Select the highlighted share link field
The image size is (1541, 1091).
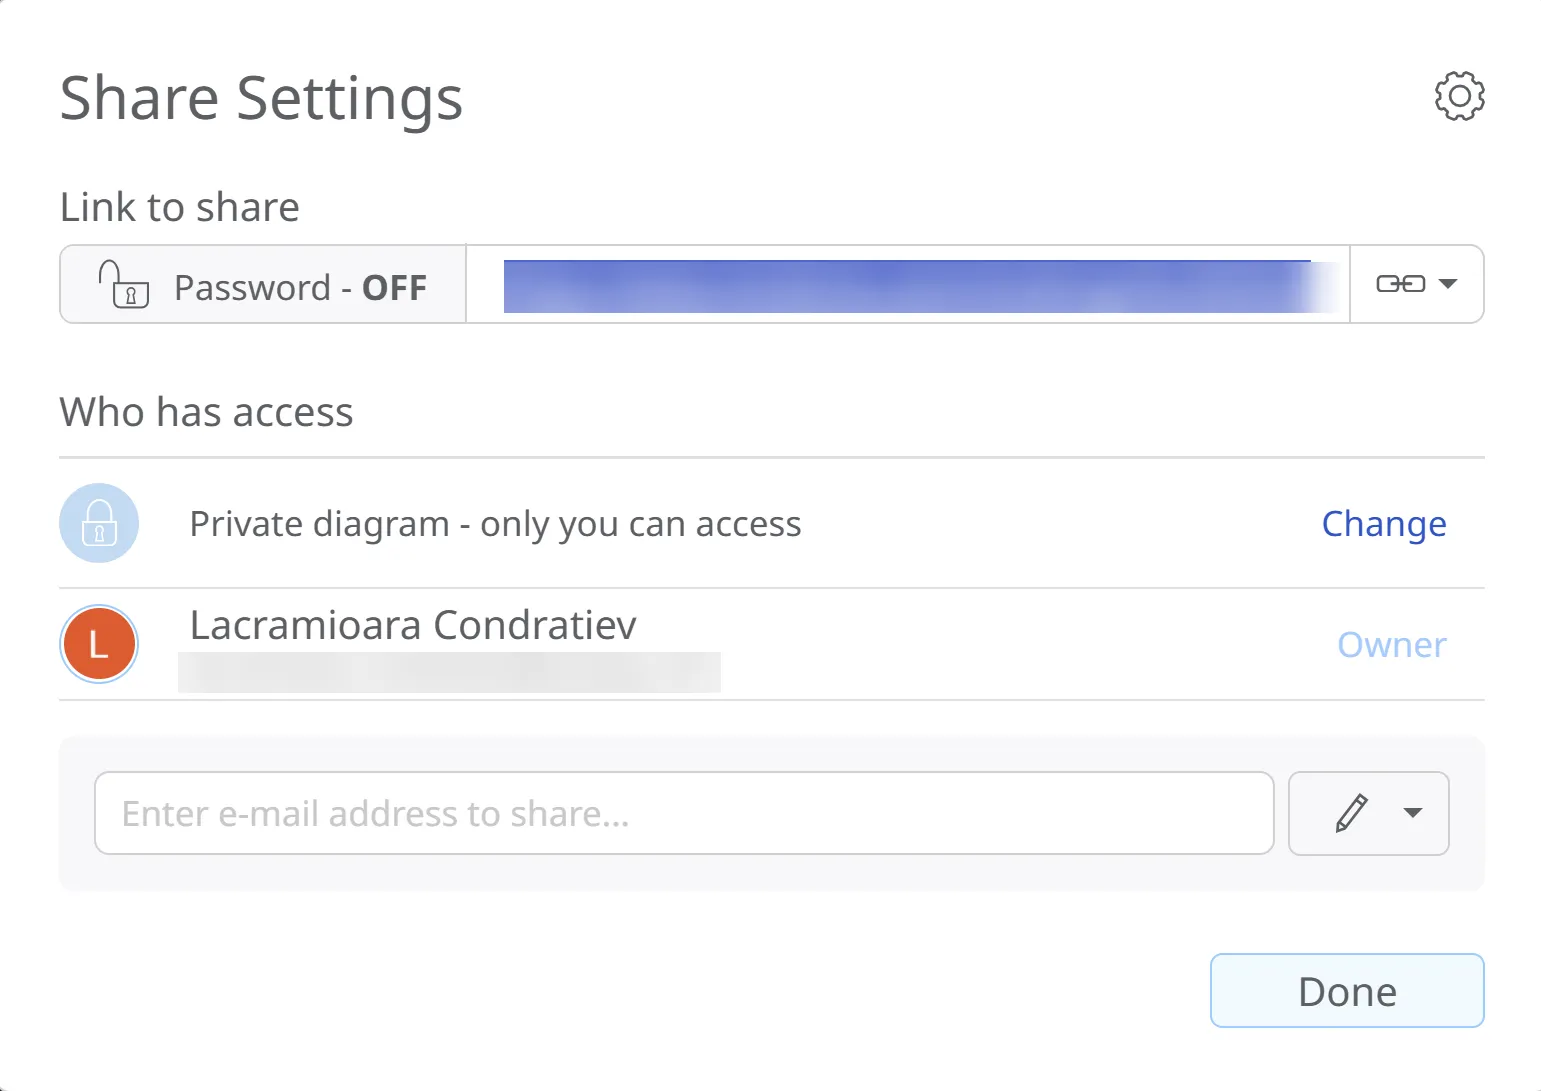906,286
